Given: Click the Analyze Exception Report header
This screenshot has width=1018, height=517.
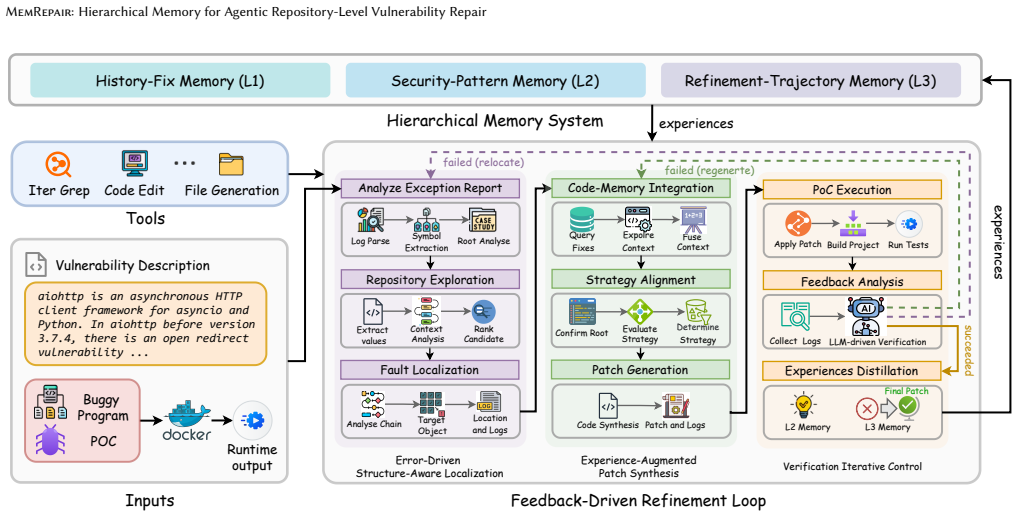Looking at the screenshot, I should [430, 188].
